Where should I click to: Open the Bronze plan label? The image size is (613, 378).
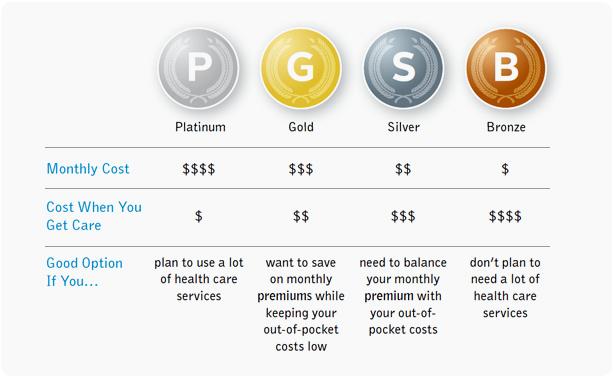tap(506, 127)
